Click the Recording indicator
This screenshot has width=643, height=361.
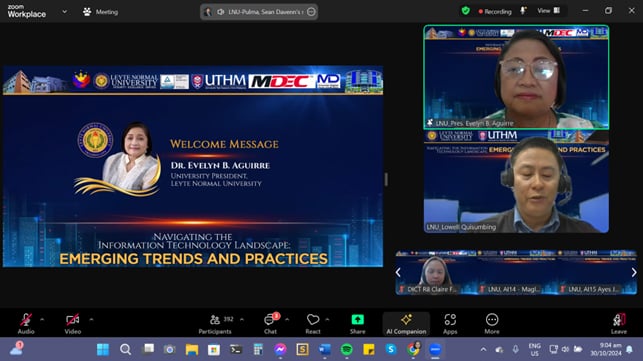[x=495, y=11]
